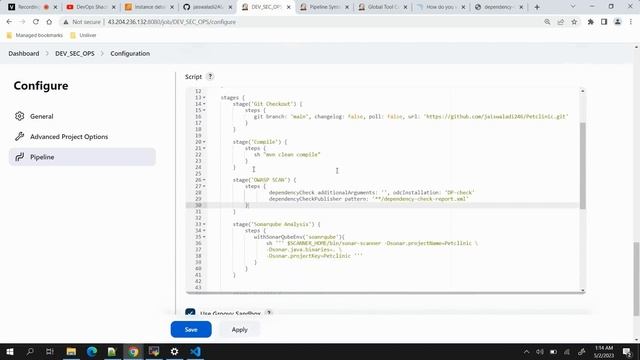
Task: Open the Chrome three-dot menu
Action: (x=631, y=22)
